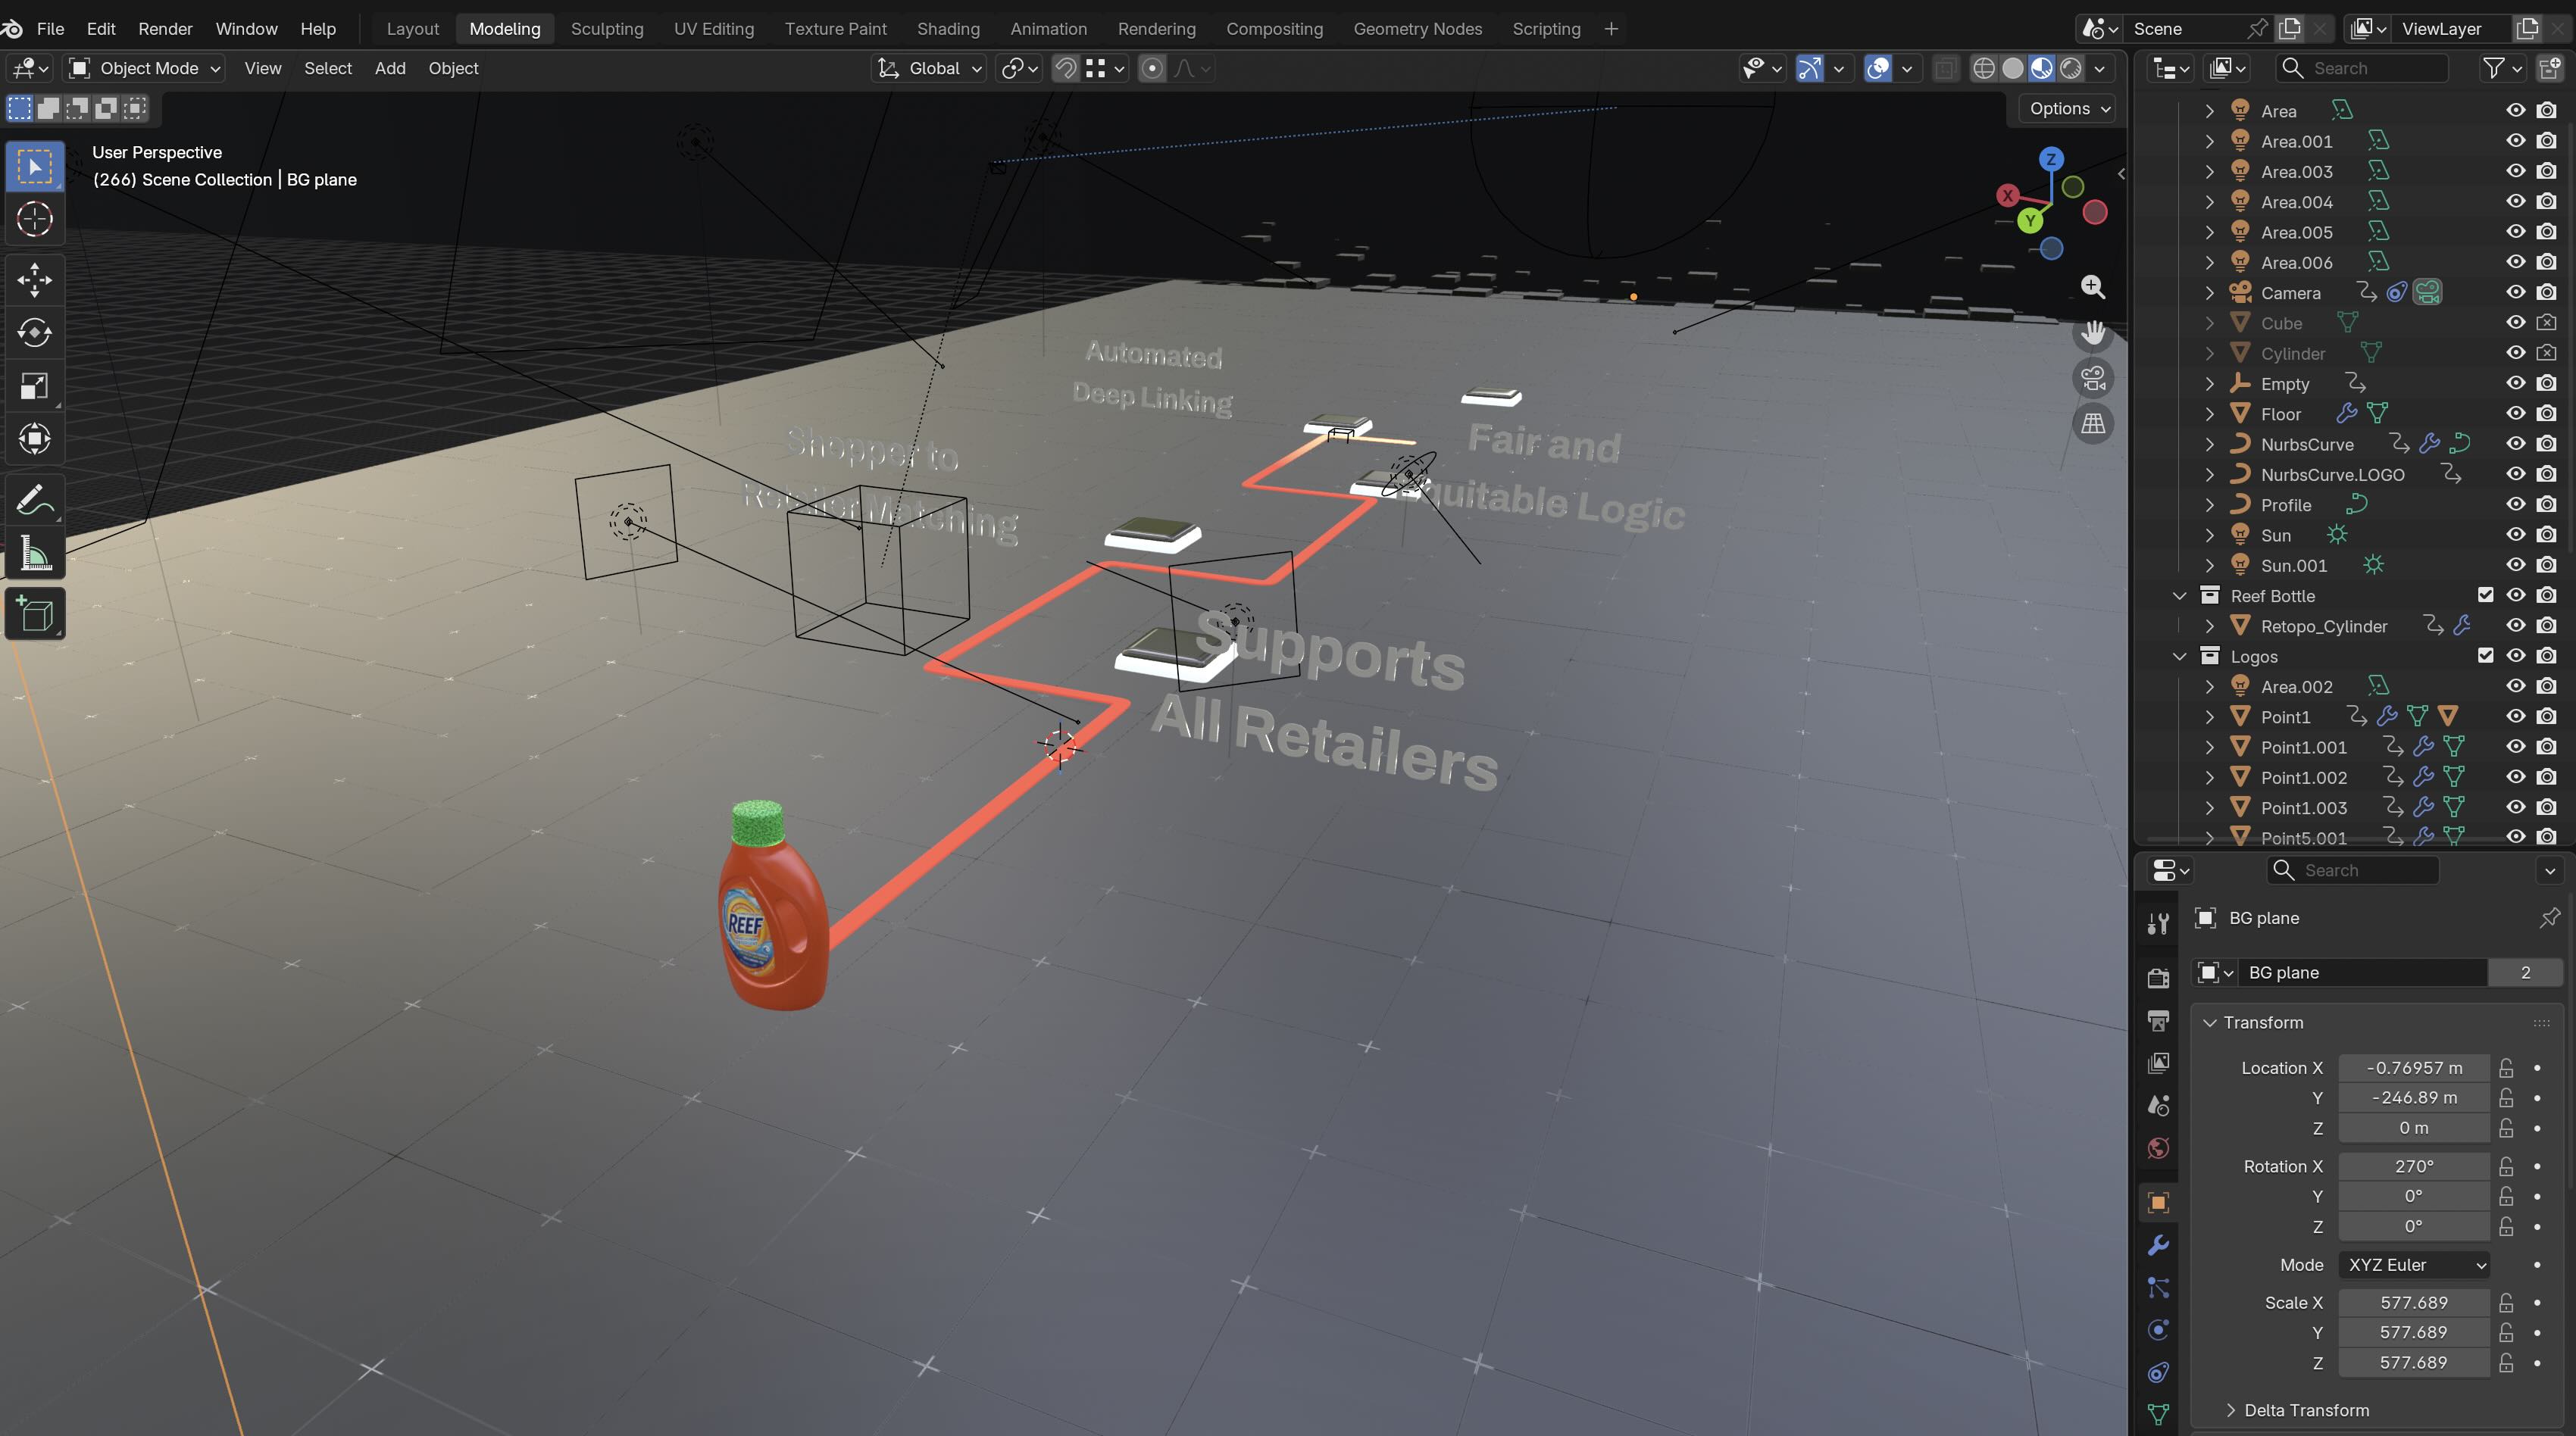Image resolution: width=2576 pixels, height=1436 pixels.
Task: Select the Select Box tool
Action: point(35,166)
